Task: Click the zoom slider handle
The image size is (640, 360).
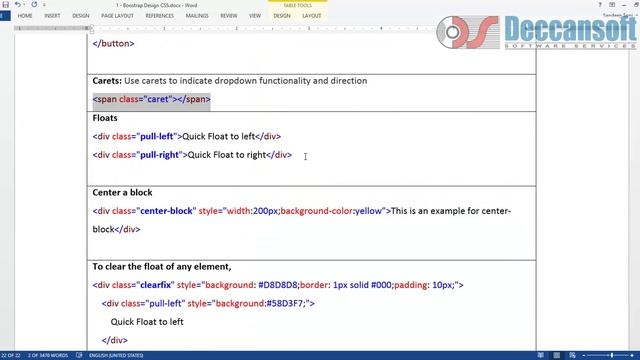Action: pyautogui.click(x=611, y=356)
